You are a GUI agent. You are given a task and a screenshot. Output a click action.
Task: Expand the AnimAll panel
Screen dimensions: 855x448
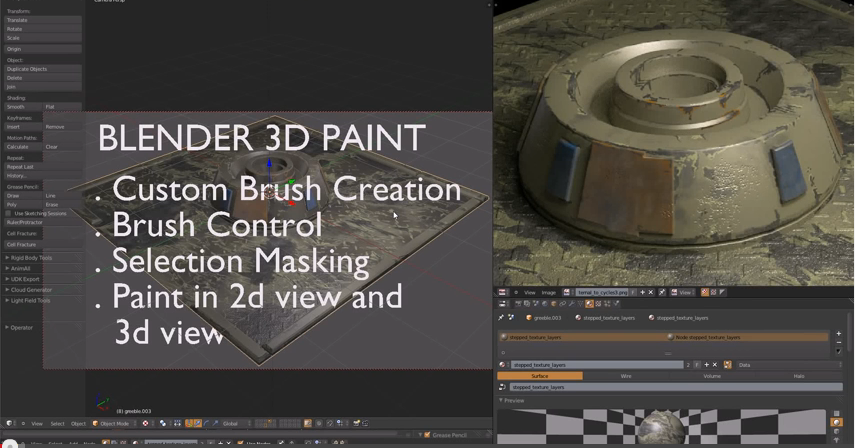pos(19,268)
